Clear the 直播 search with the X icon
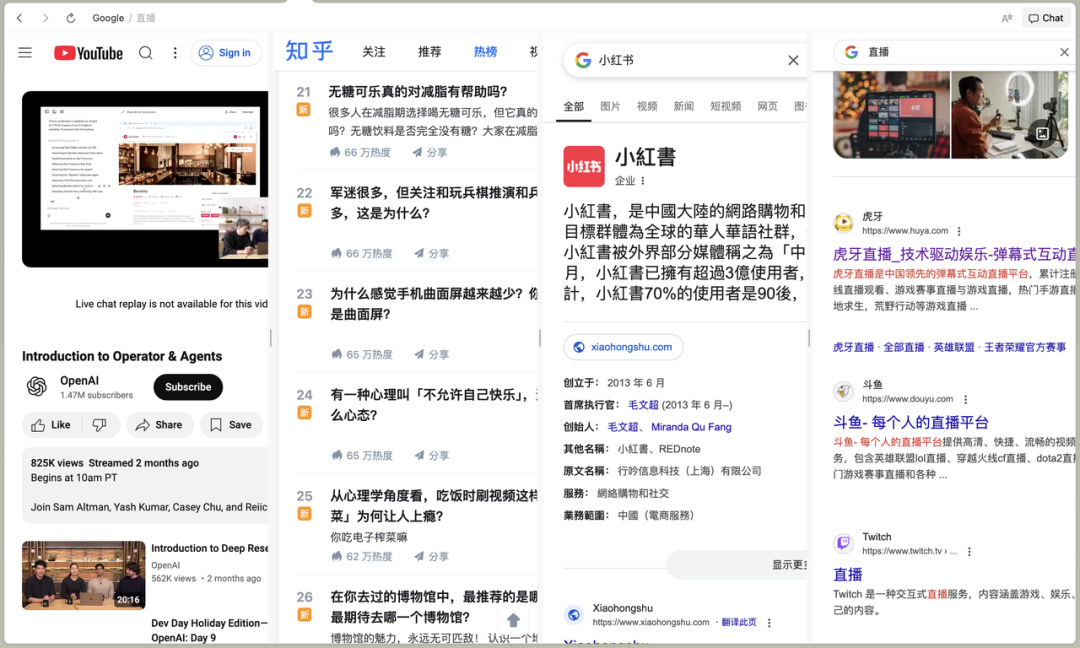Viewport: 1080px width, 648px height. click(x=1065, y=52)
